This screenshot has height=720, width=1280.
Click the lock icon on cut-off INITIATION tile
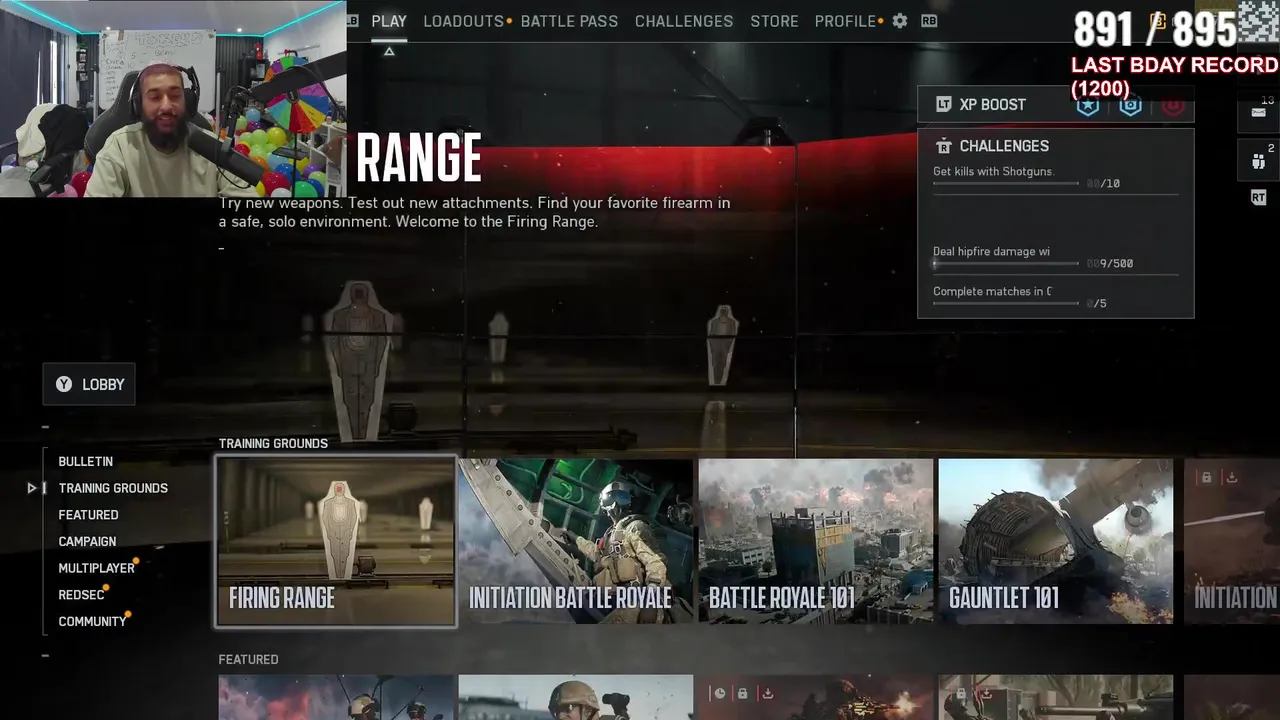1207,478
